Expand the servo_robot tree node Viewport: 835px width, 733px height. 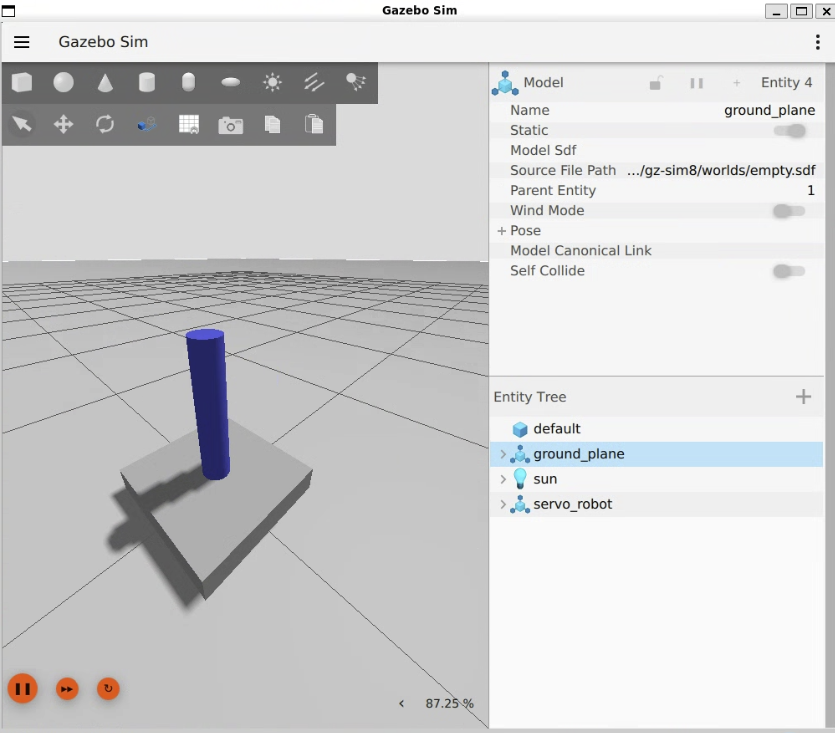tap(503, 505)
